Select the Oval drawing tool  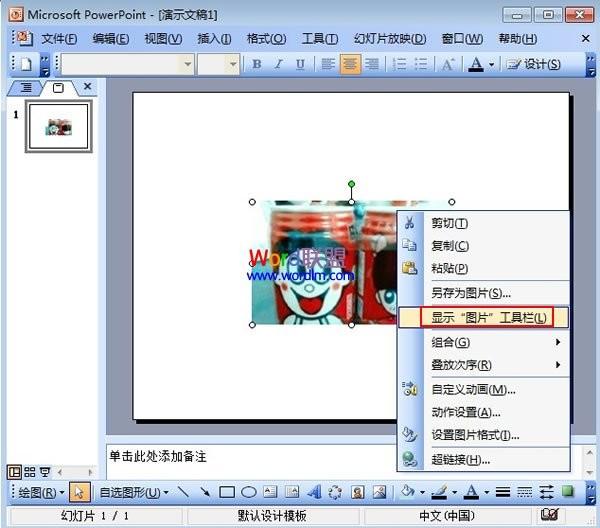(x=249, y=492)
